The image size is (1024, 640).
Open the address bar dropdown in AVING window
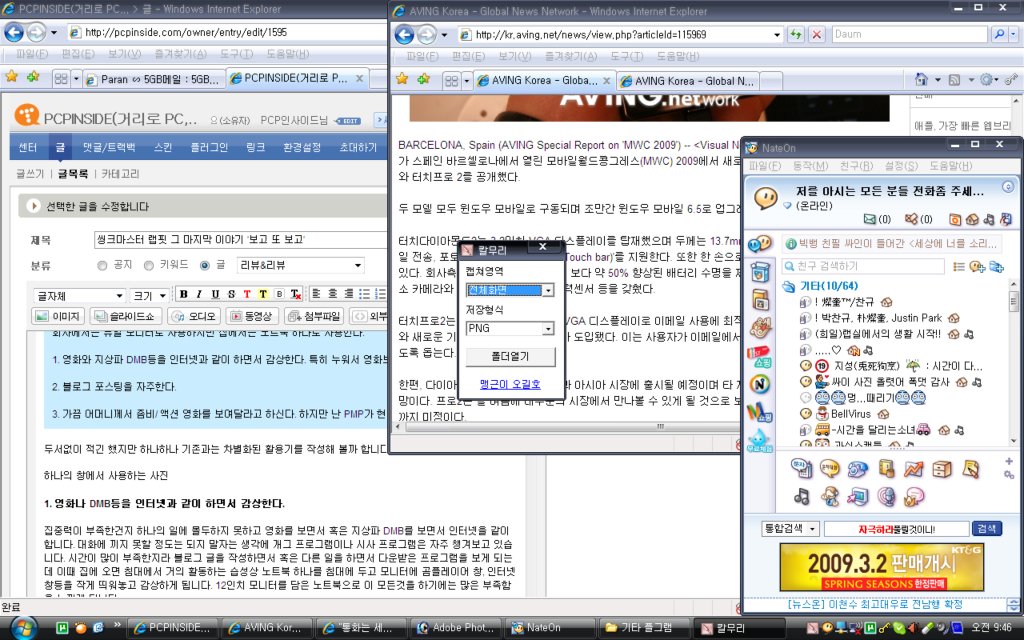point(776,35)
